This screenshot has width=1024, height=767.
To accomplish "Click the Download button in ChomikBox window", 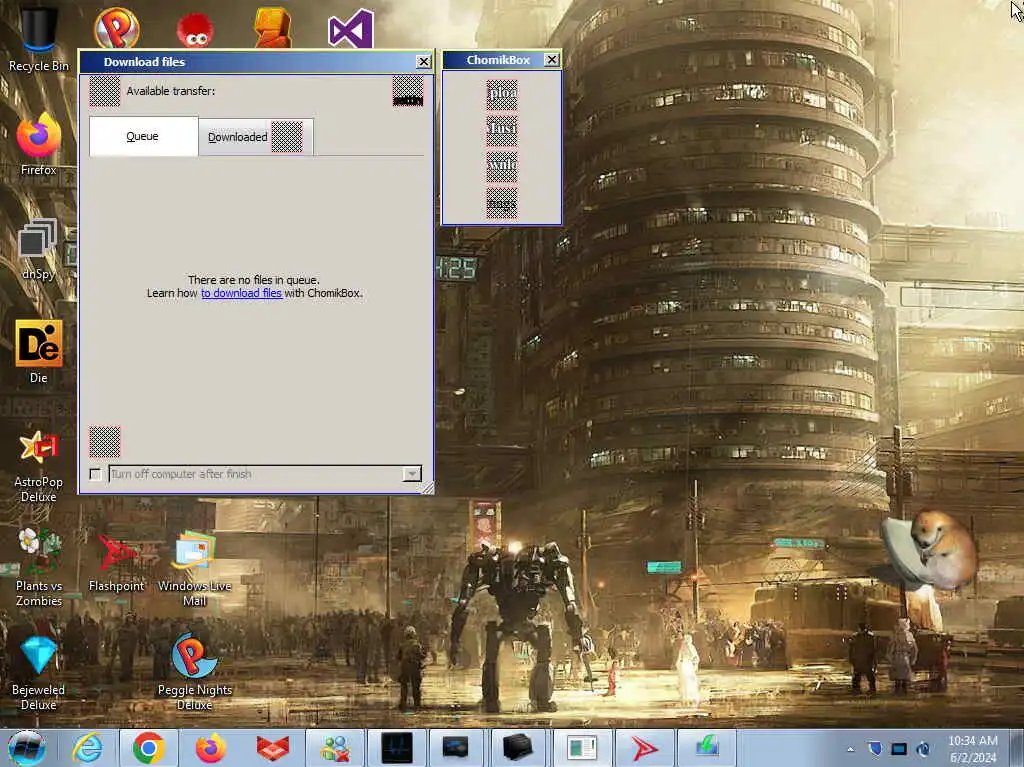I will pyautogui.click(x=502, y=167).
